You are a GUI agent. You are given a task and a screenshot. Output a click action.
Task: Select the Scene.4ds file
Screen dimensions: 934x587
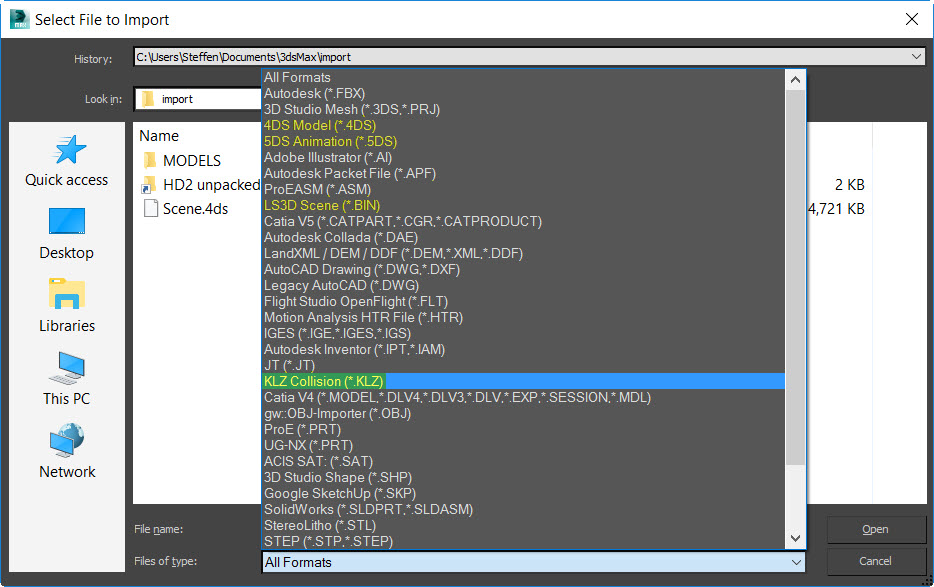(195, 209)
